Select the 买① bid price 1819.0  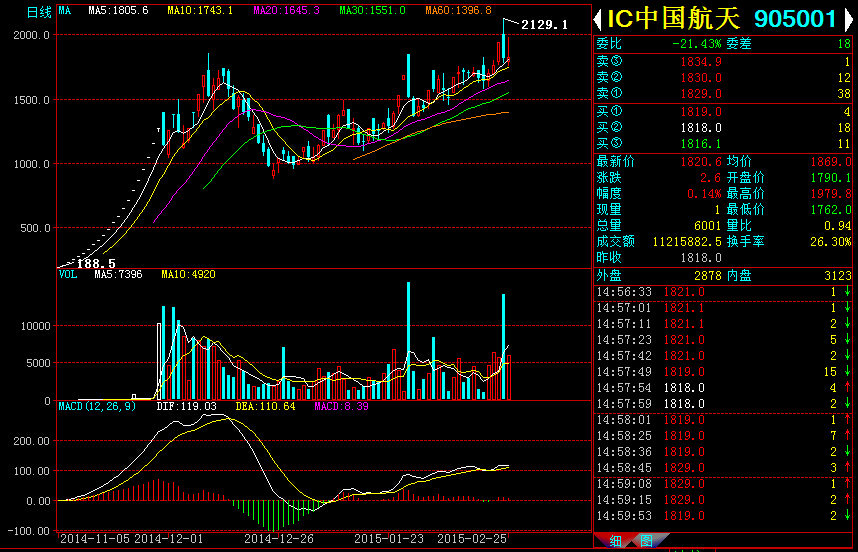tap(701, 112)
